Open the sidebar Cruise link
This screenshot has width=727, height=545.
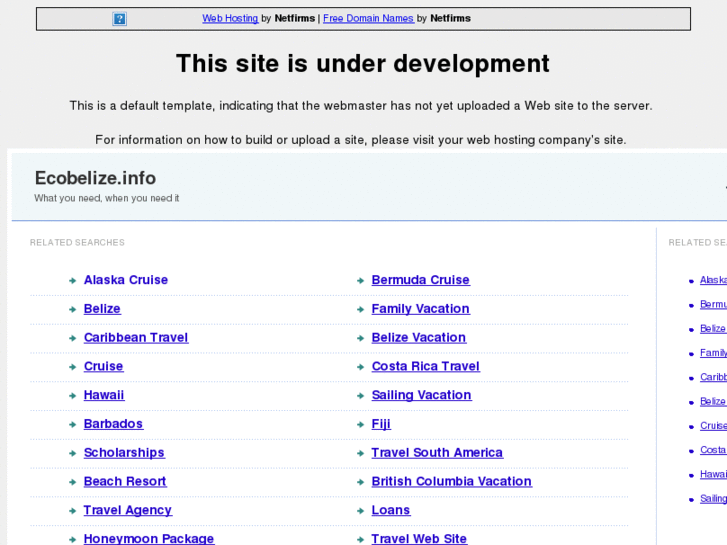tap(713, 425)
